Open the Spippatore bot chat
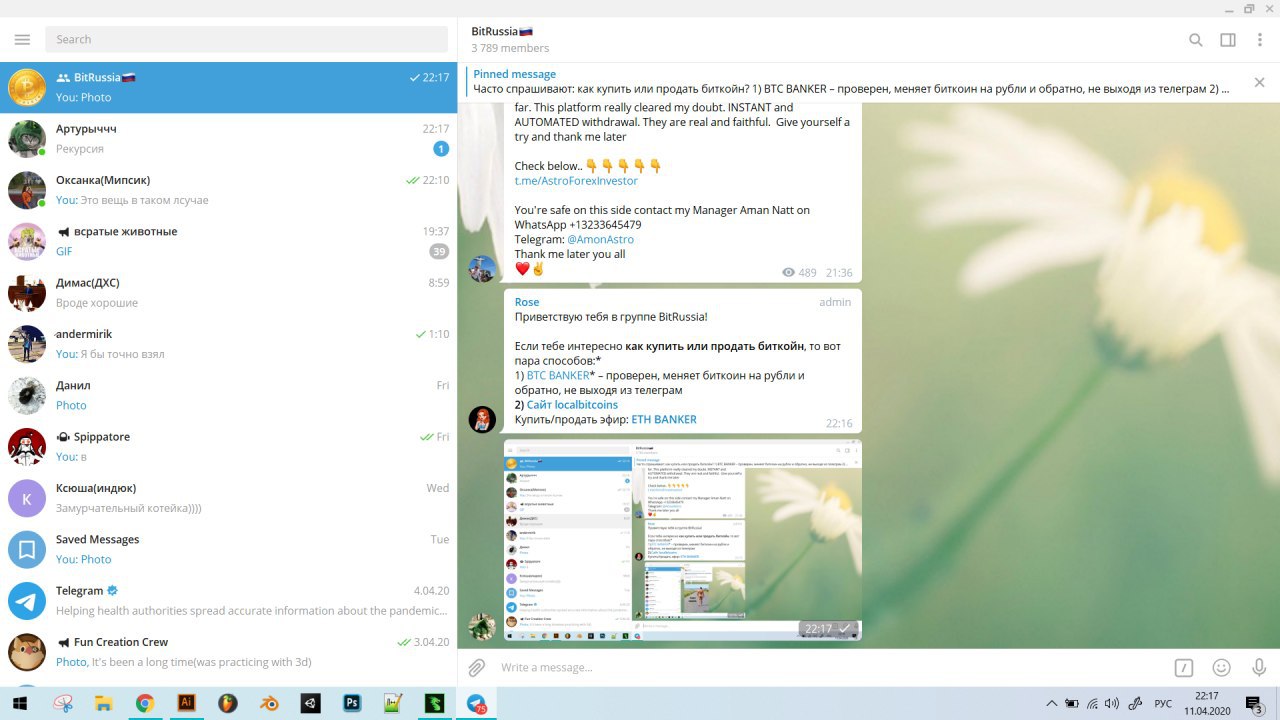Image resolution: width=1280 pixels, height=720 pixels. click(229, 446)
